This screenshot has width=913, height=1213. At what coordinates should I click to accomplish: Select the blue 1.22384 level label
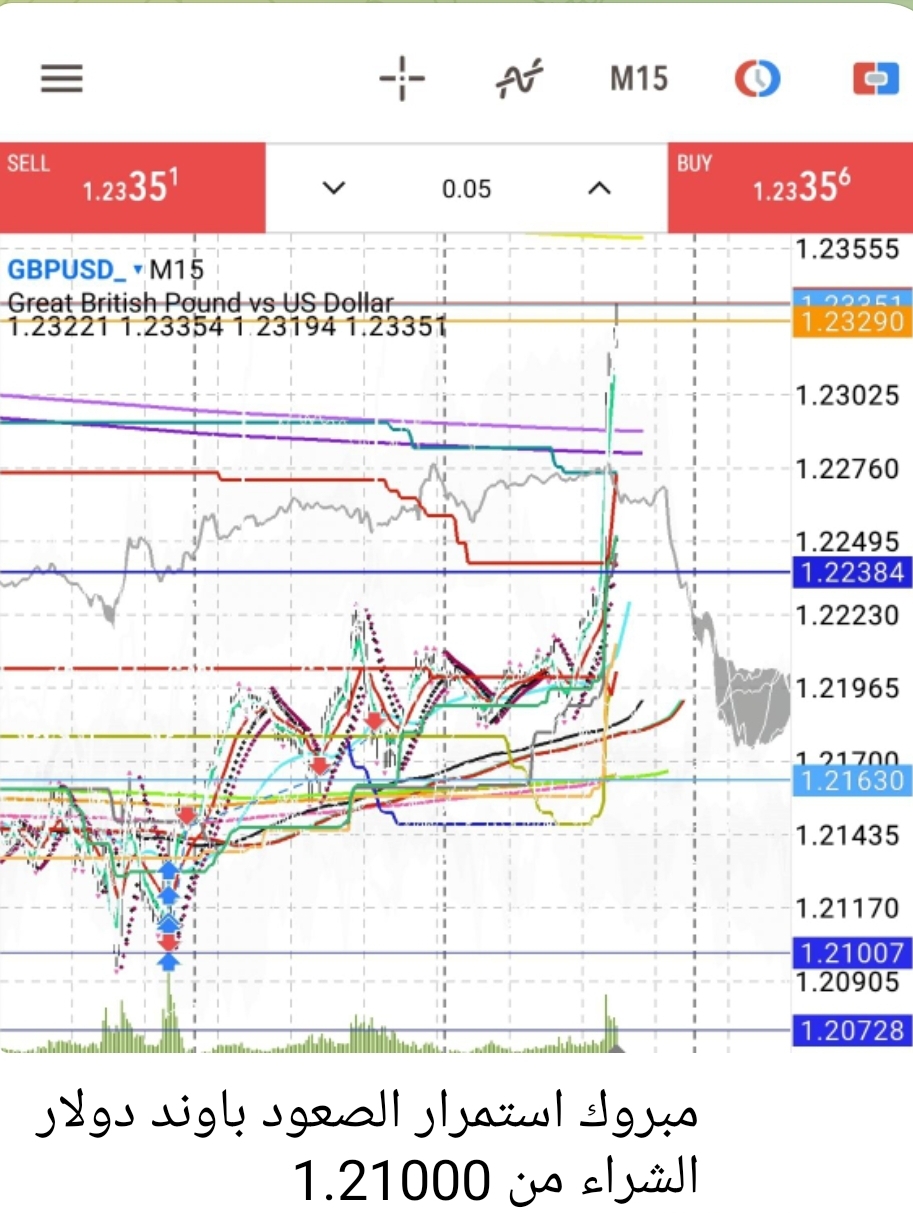click(x=850, y=573)
